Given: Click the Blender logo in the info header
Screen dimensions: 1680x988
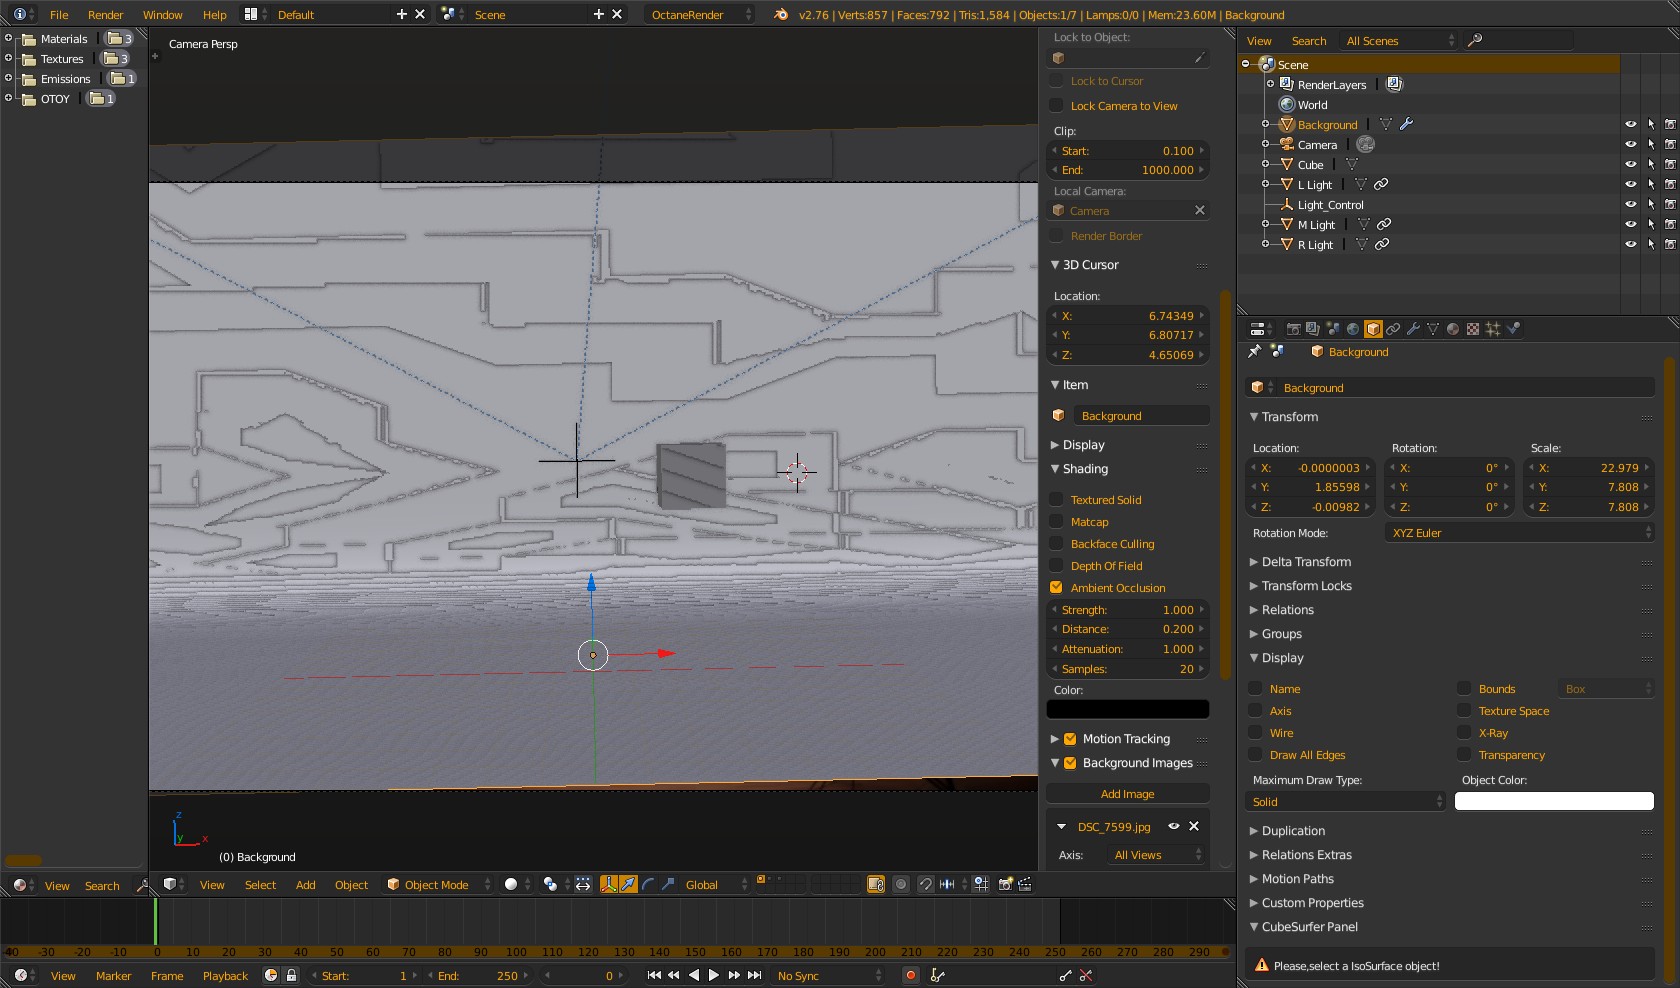Looking at the screenshot, I should click(781, 14).
